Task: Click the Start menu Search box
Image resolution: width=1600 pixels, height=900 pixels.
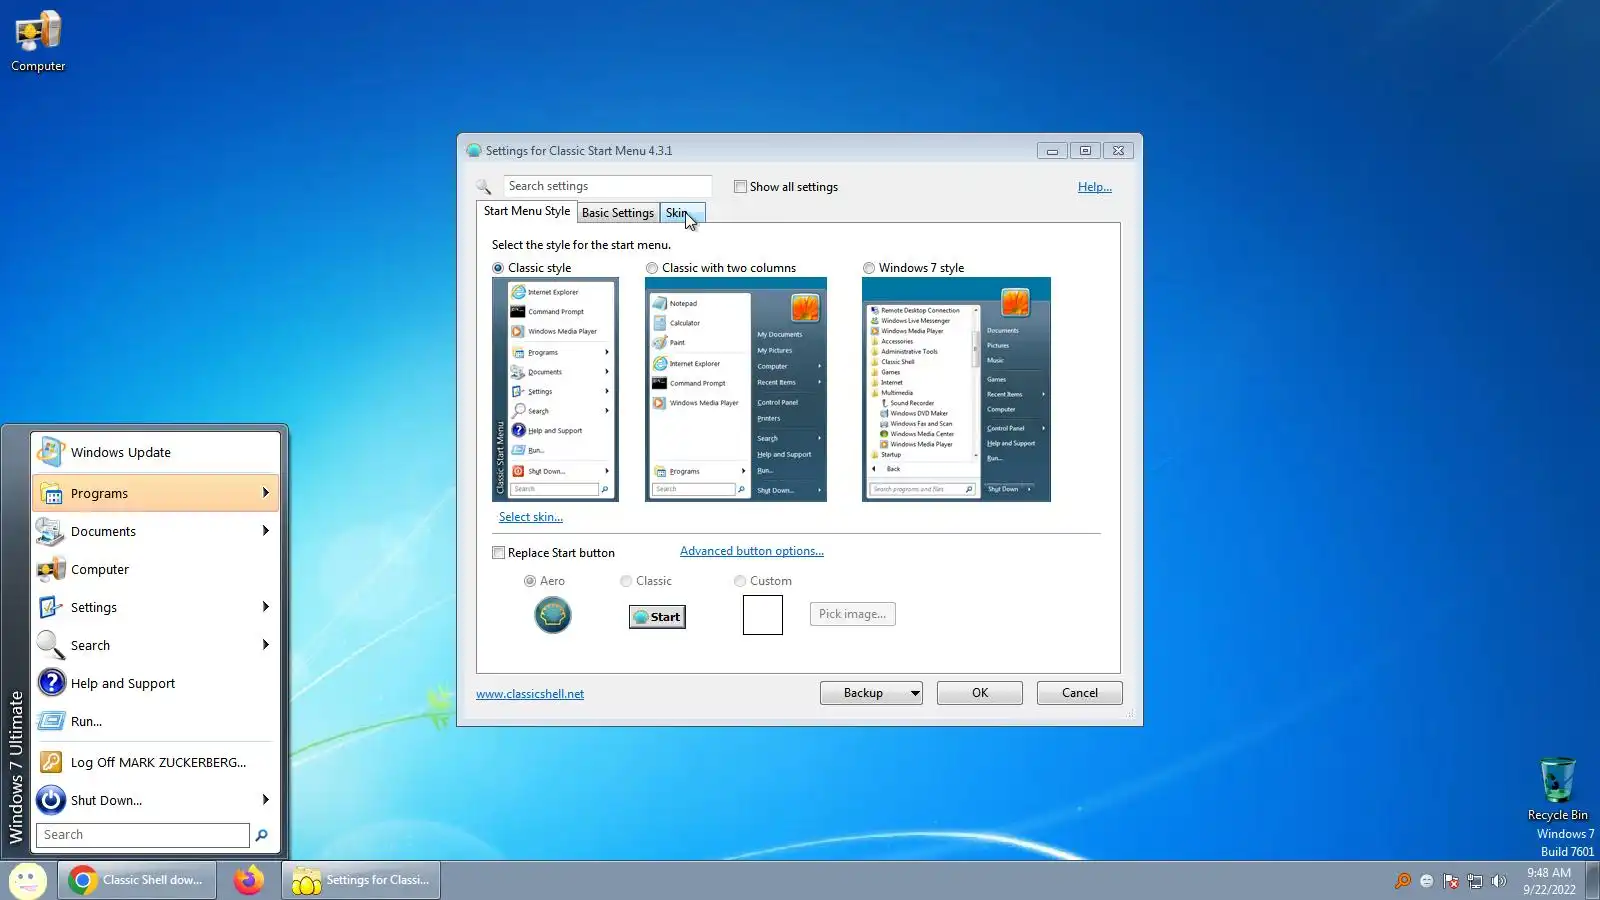Action: 143,835
